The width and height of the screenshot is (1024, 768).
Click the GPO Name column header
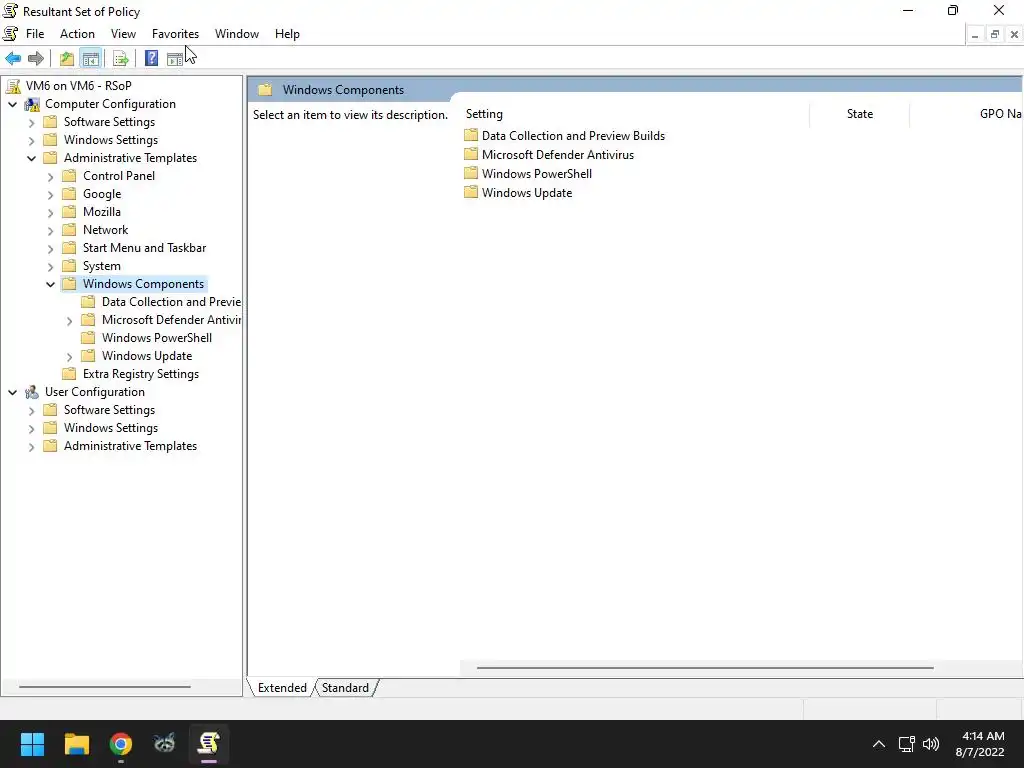967,114
